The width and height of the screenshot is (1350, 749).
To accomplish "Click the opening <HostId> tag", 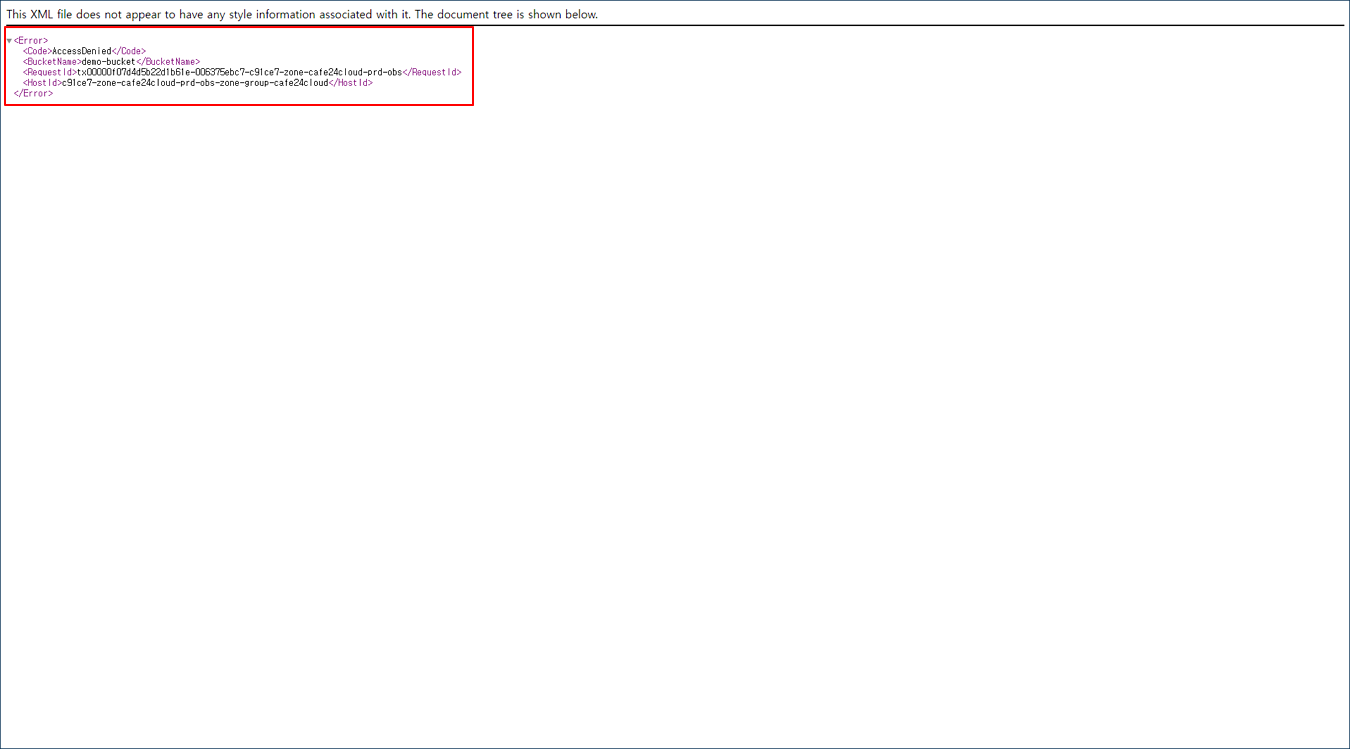I will click(42, 83).
